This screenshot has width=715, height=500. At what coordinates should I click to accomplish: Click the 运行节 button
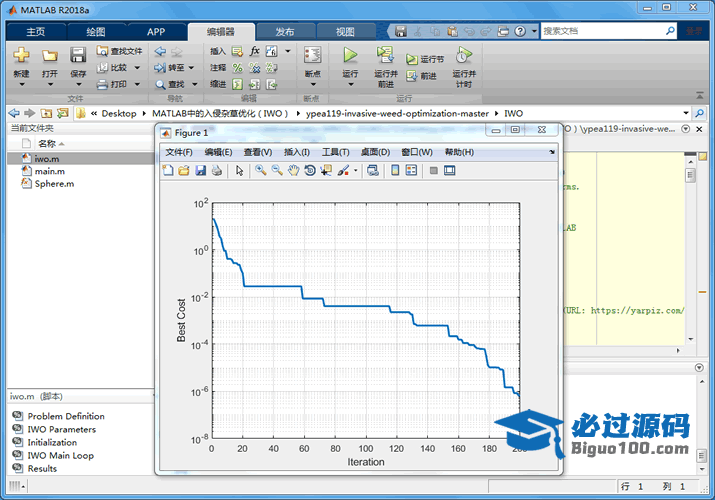coord(426,59)
